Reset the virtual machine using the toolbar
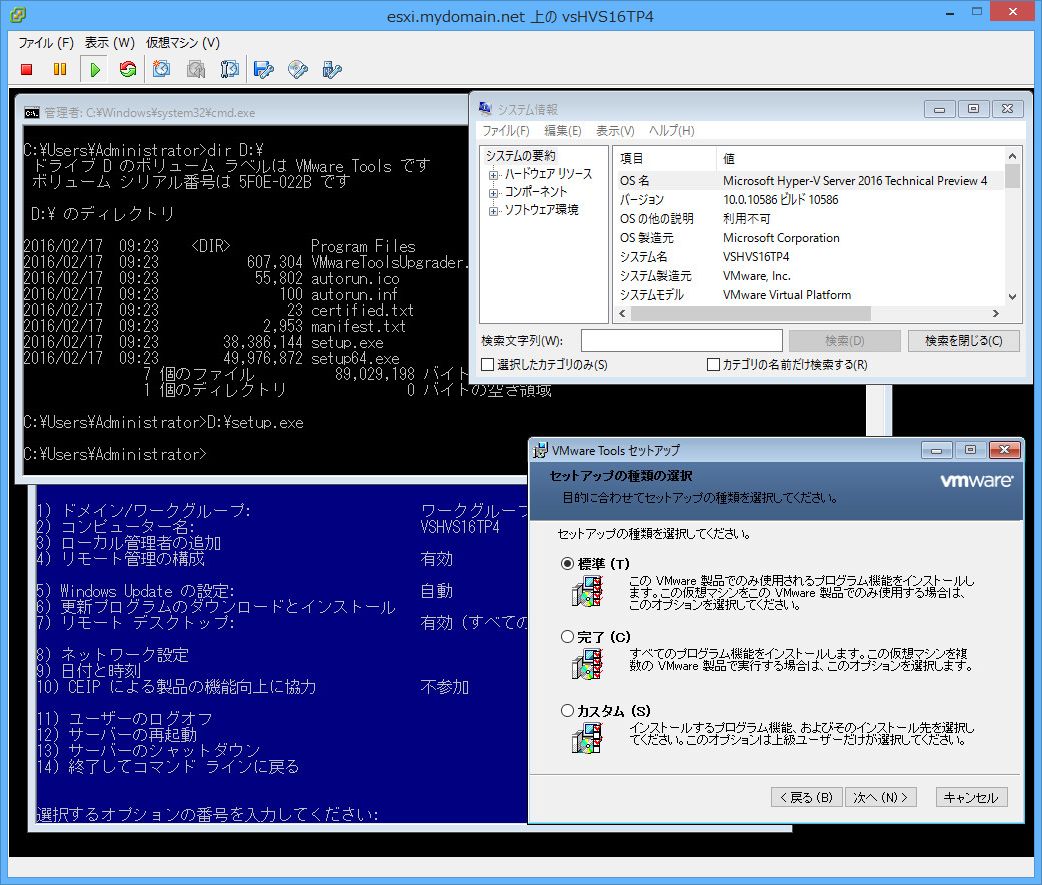This screenshot has height=885, width=1042. (x=128, y=70)
